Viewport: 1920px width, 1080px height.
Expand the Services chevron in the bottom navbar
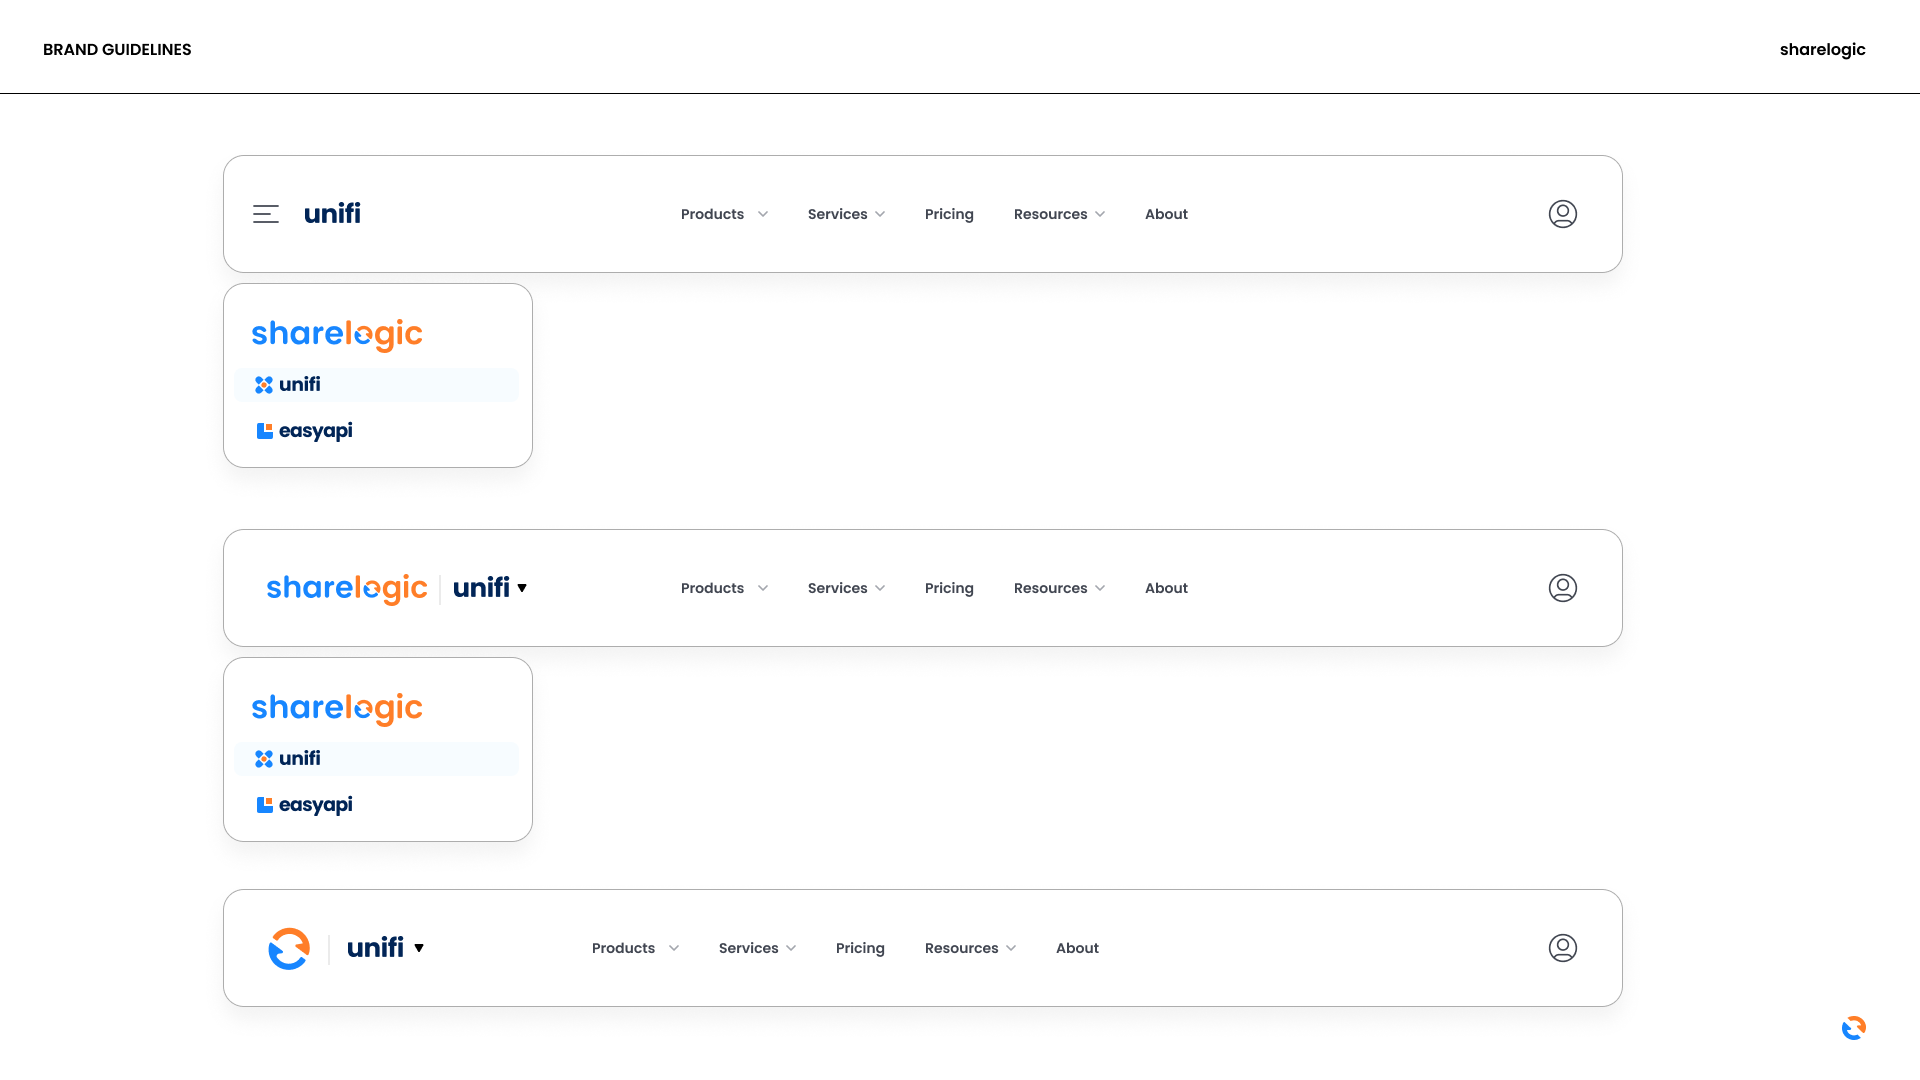point(792,947)
